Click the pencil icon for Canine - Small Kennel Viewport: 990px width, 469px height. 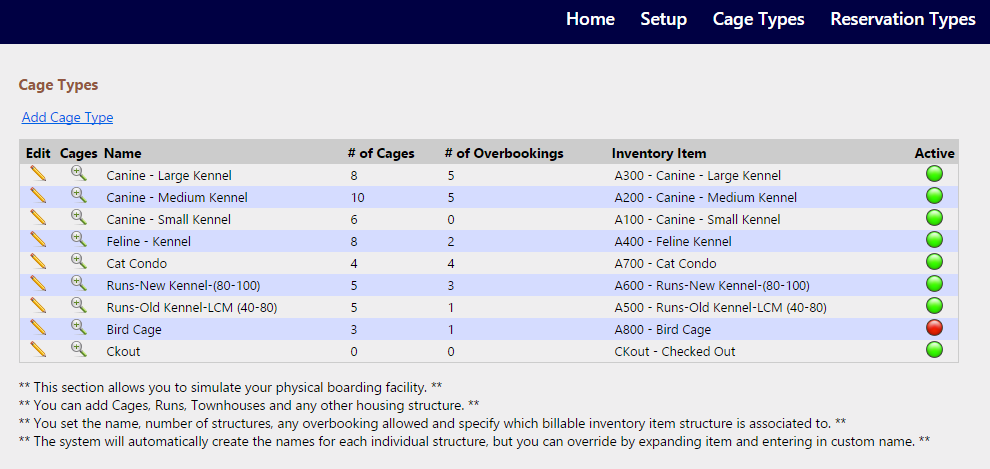coord(38,218)
